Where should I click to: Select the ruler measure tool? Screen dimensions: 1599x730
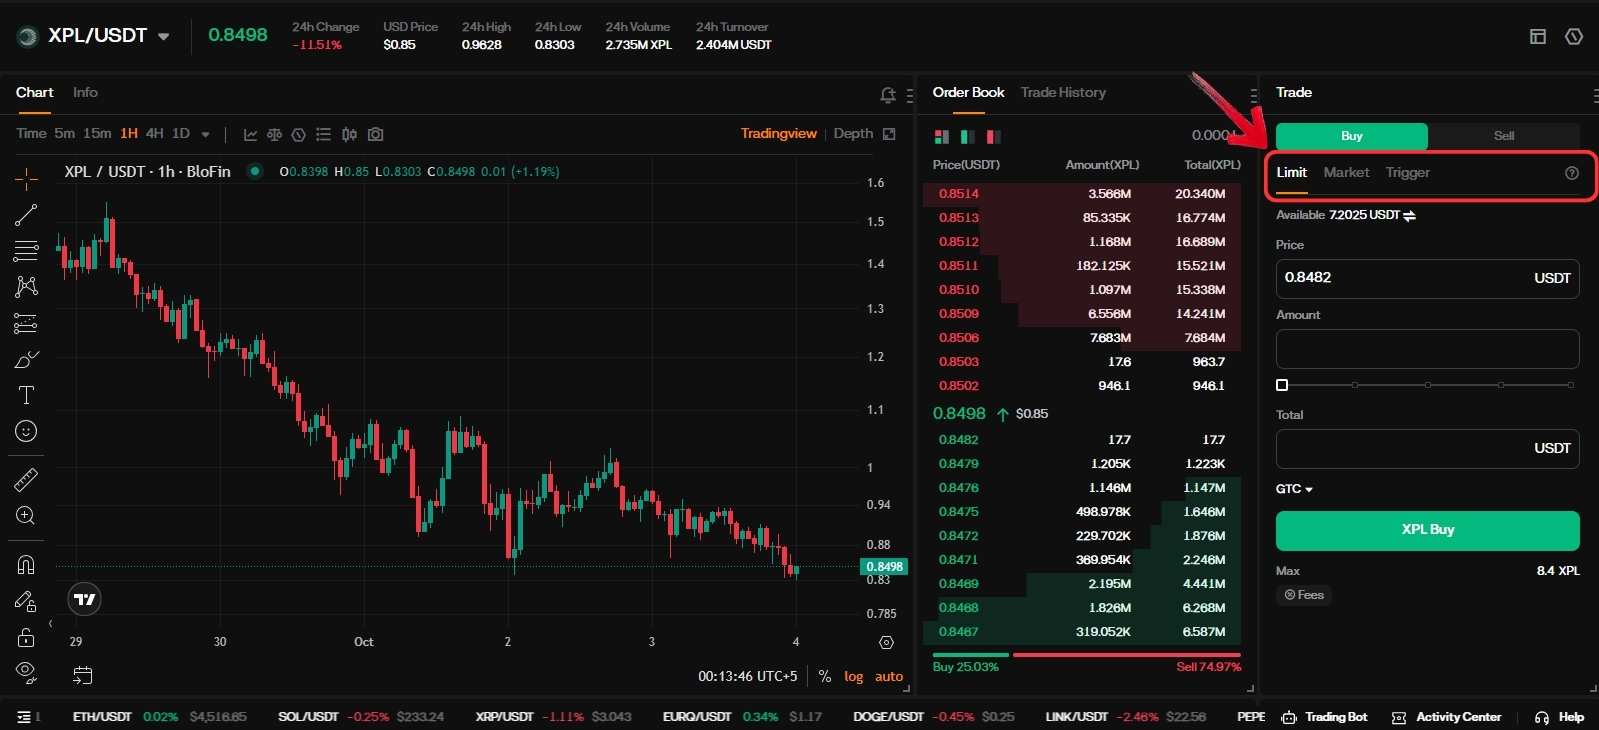tap(26, 480)
